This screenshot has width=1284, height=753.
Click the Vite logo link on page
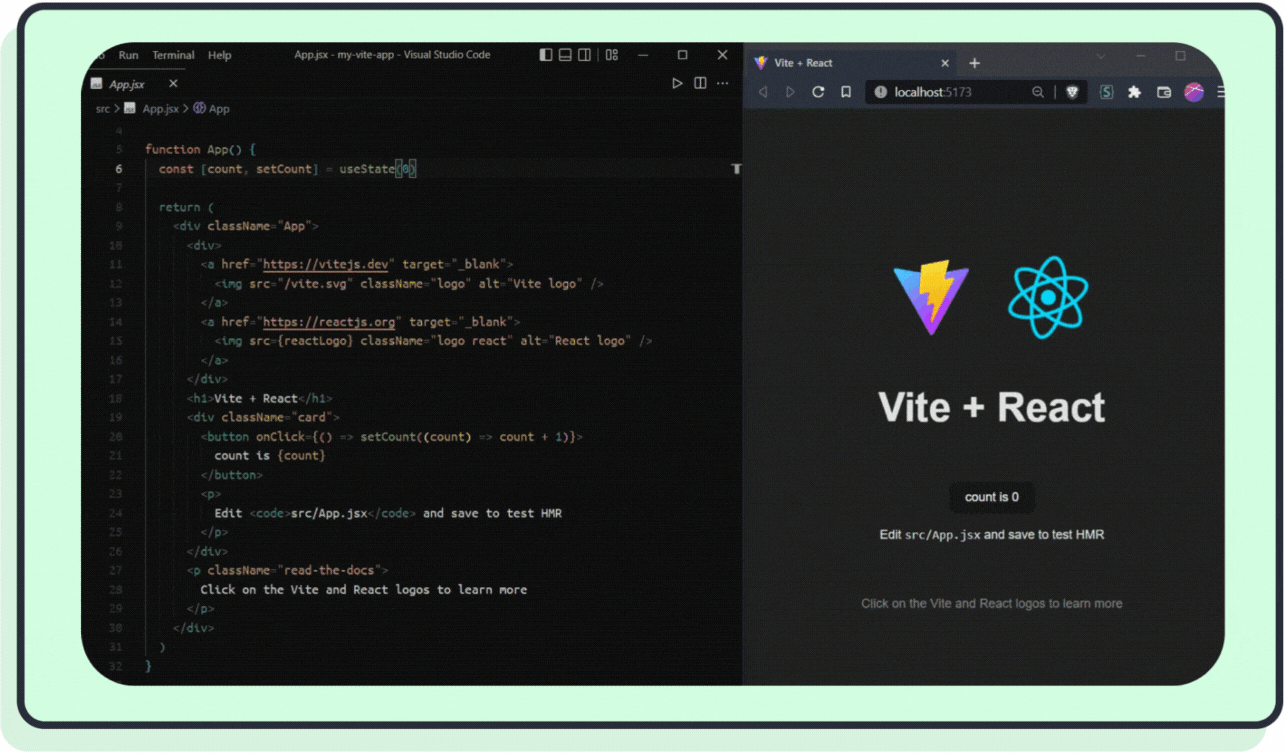pos(929,297)
